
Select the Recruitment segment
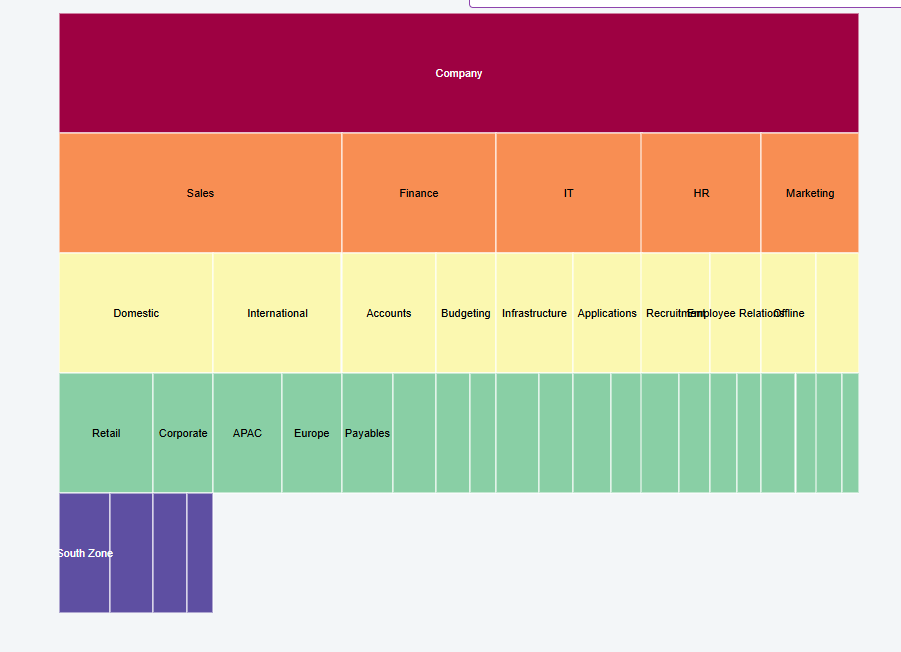pos(676,313)
